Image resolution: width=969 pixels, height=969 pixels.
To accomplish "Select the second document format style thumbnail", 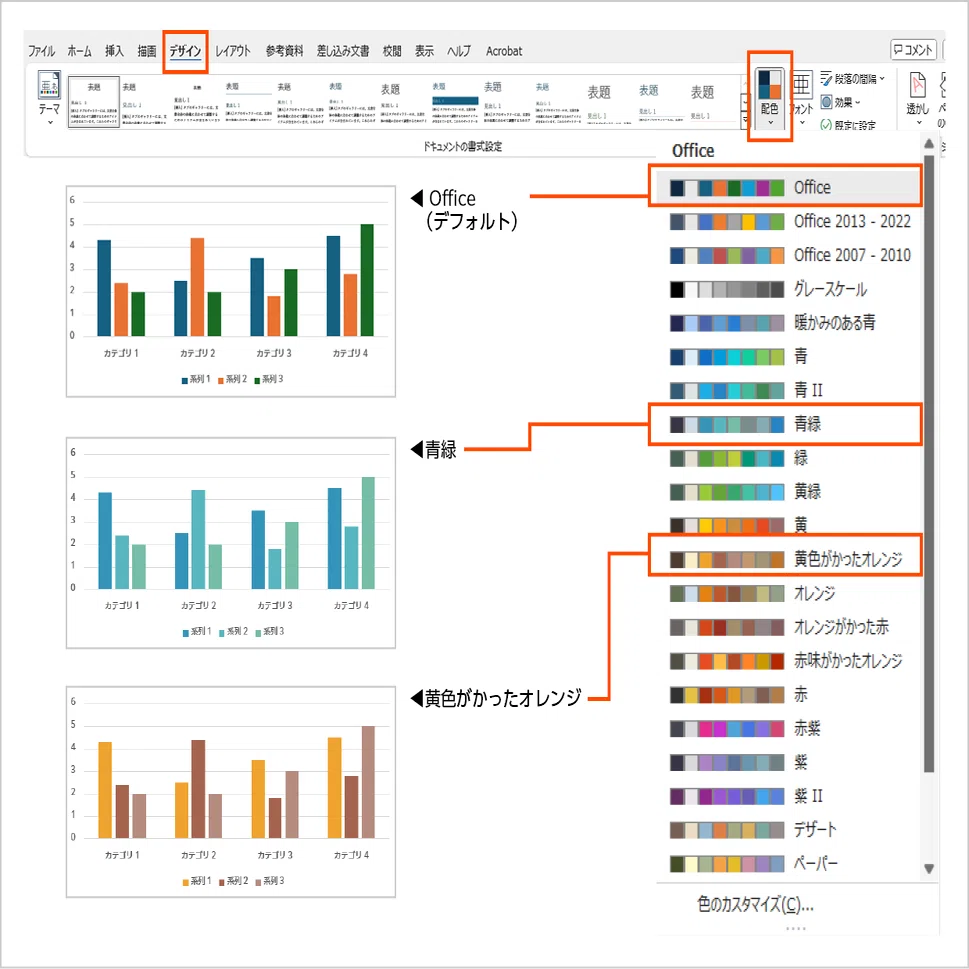I will [x=145, y=101].
